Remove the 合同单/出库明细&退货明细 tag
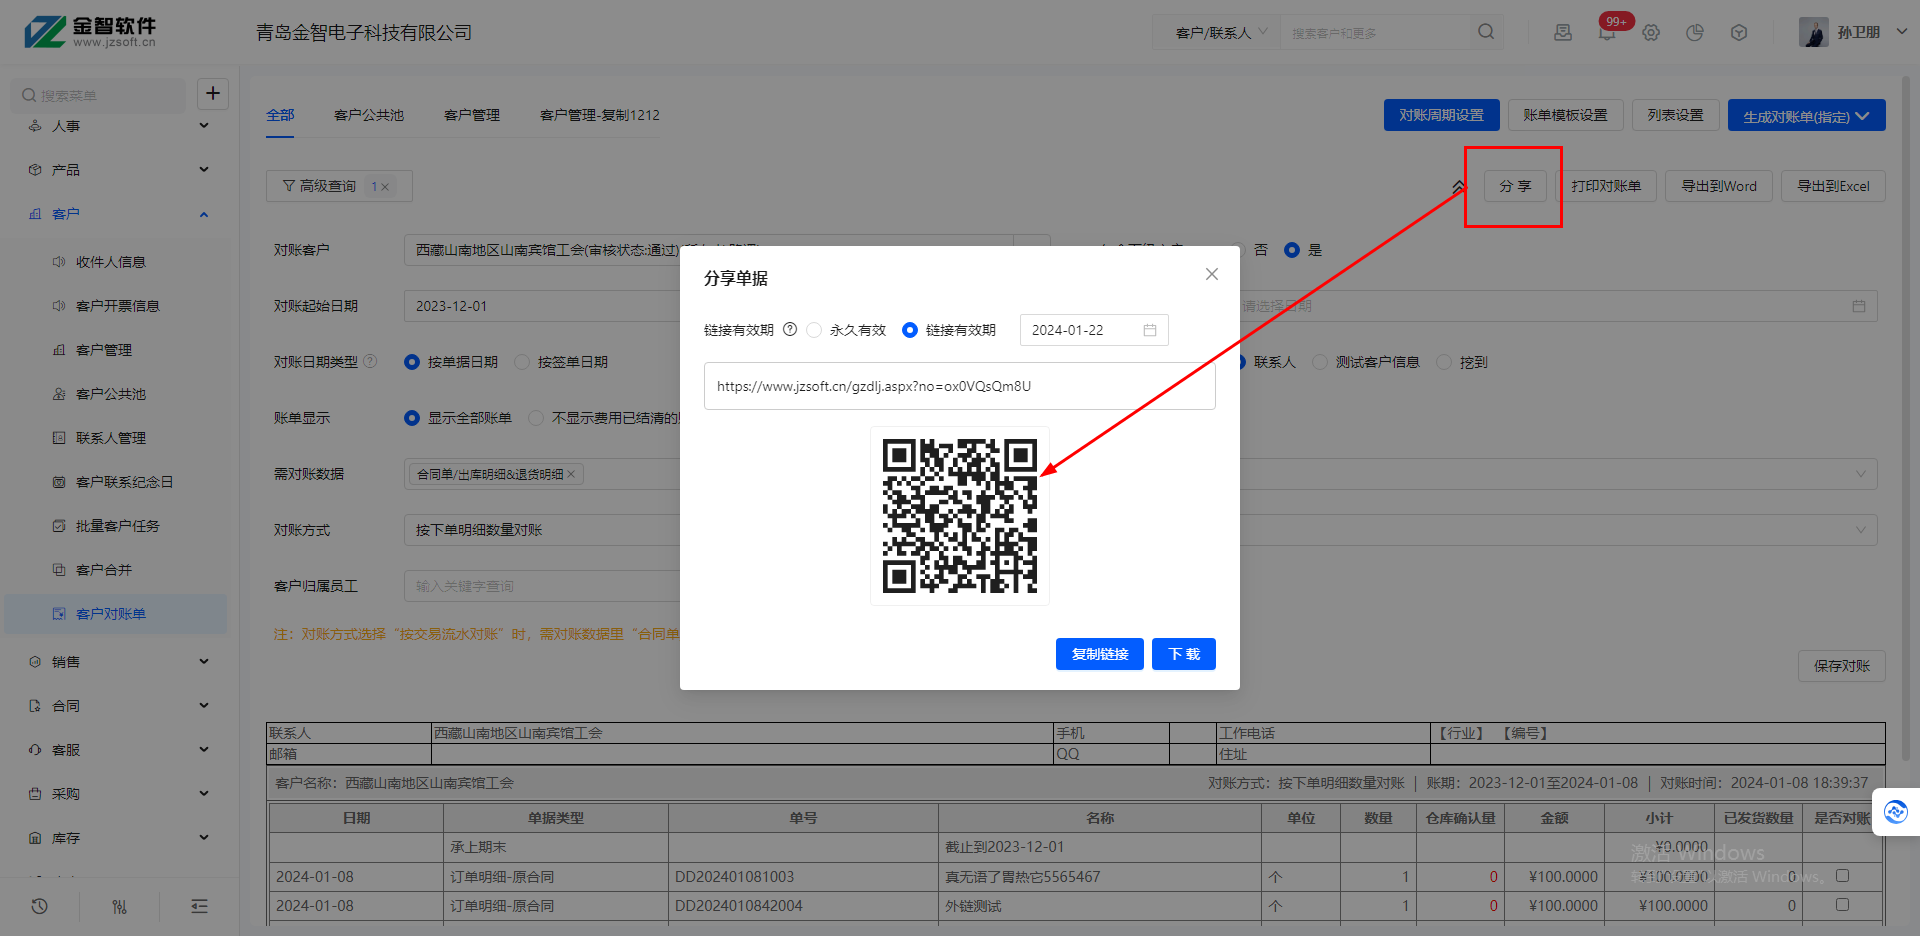 point(571,474)
